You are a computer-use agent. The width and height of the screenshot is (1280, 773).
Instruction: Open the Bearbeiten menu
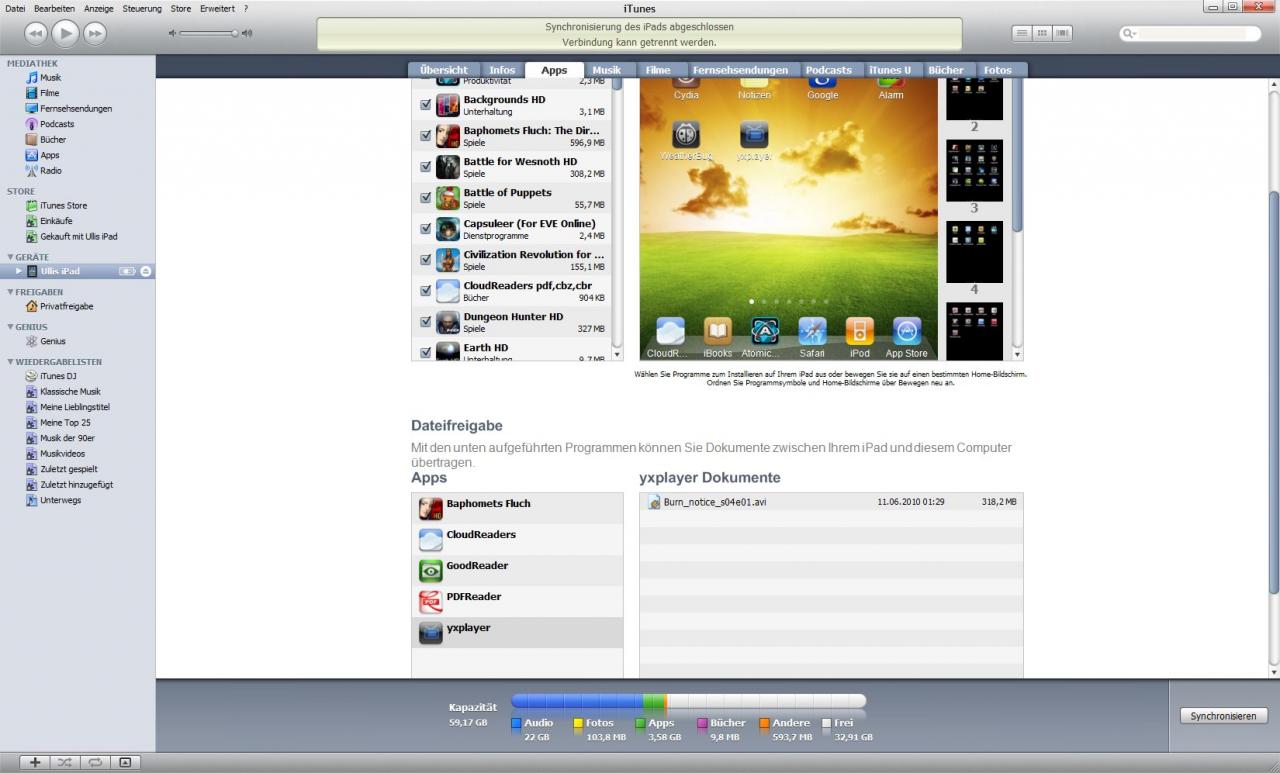[x=54, y=8]
